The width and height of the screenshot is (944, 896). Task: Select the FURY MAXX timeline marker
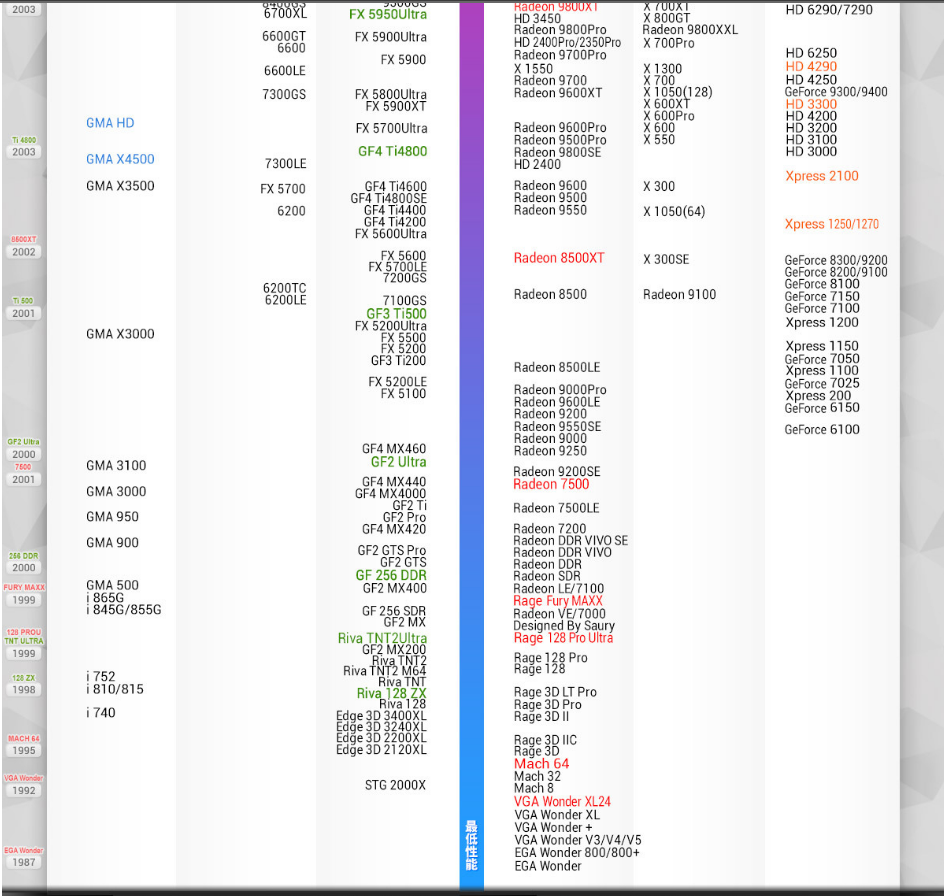24,595
